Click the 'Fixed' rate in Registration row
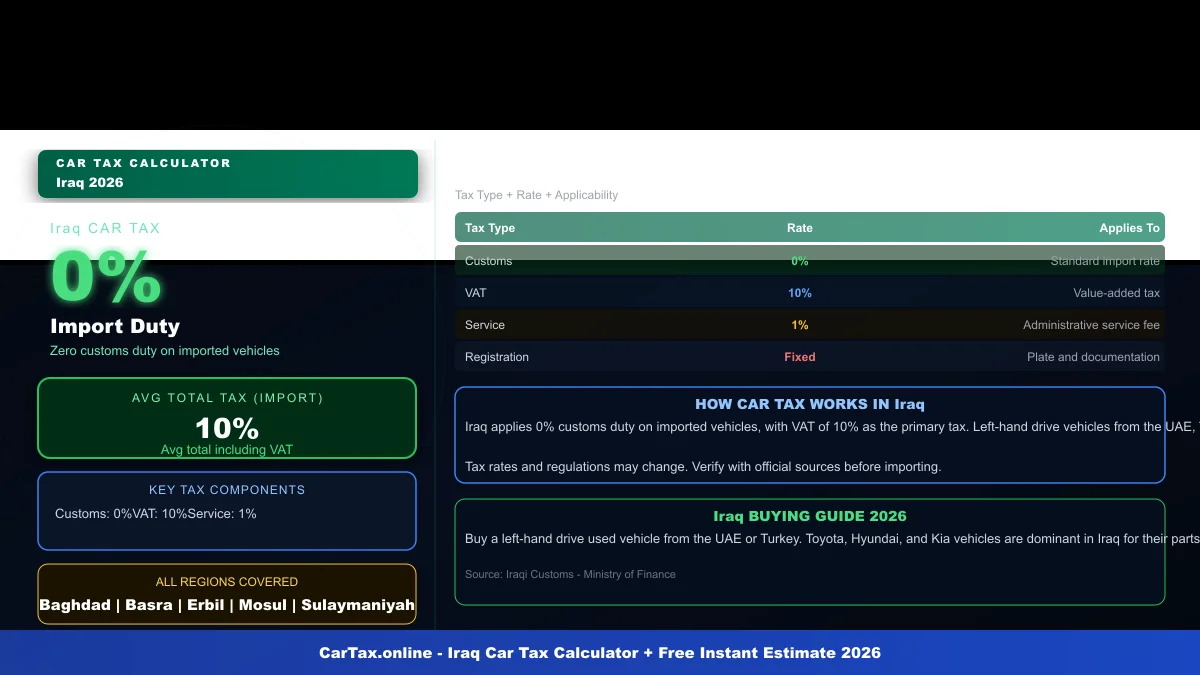The width and height of the screenshot is (1200, 675). pos(800,357)
